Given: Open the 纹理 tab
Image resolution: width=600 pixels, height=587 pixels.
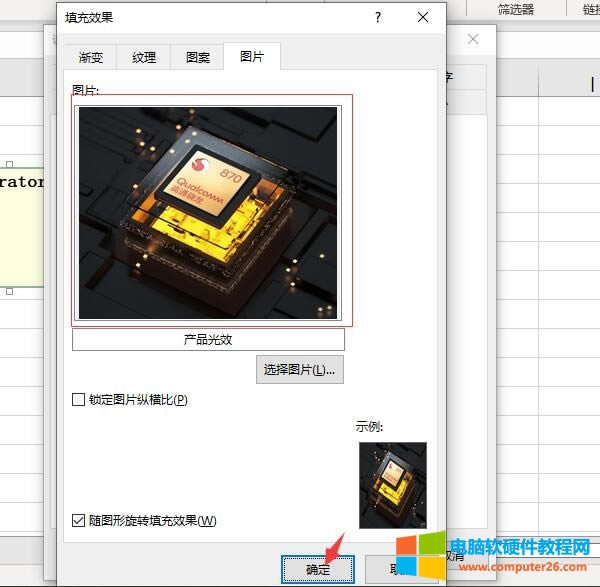Looking at the screenshot, I should click(143, 57).
